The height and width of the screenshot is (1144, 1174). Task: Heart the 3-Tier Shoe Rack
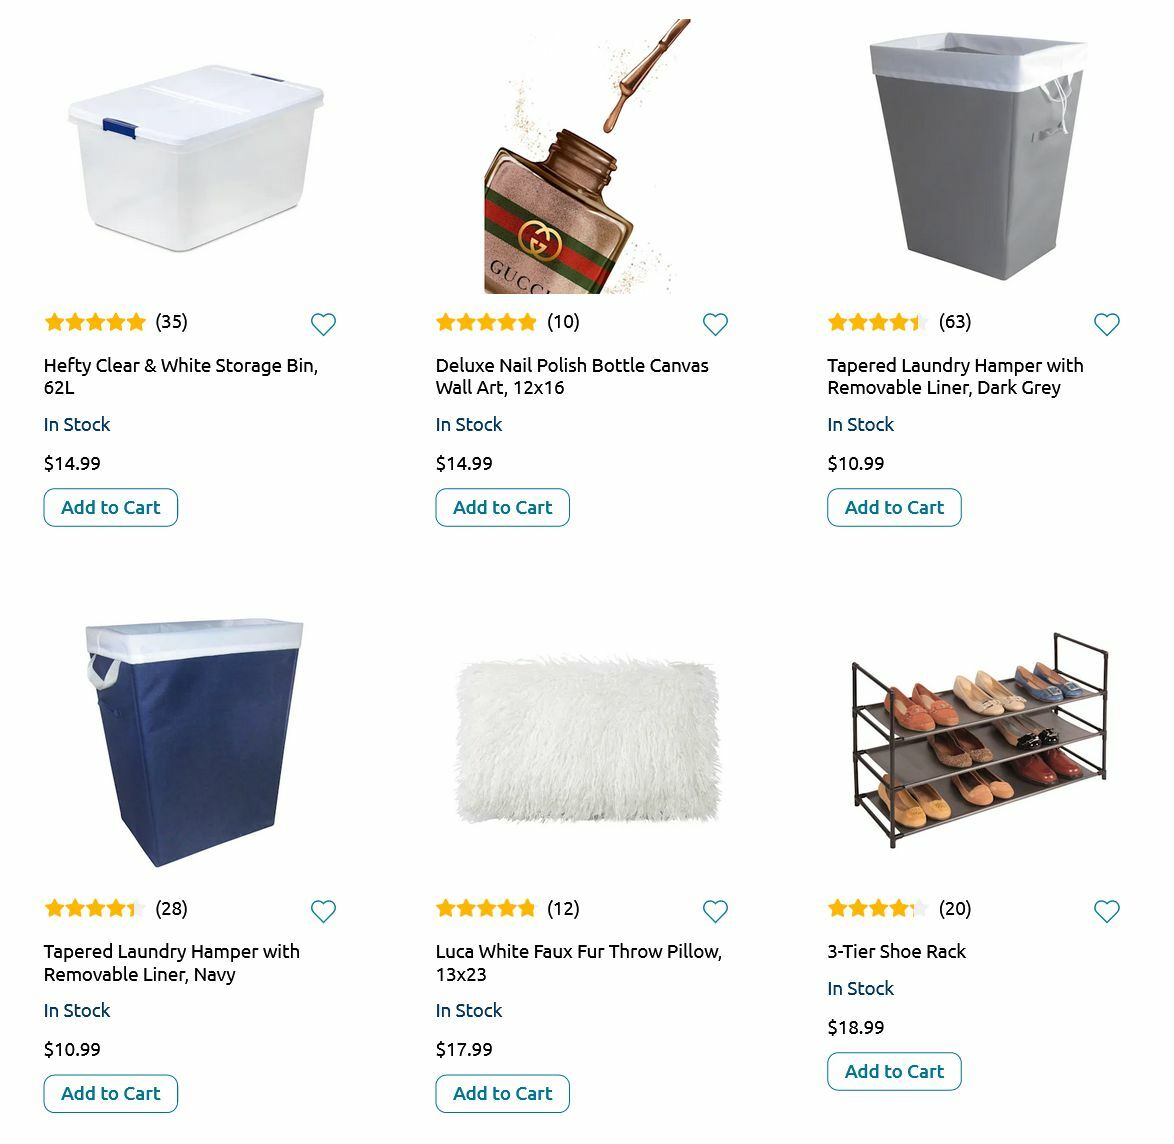(1106, 911)
